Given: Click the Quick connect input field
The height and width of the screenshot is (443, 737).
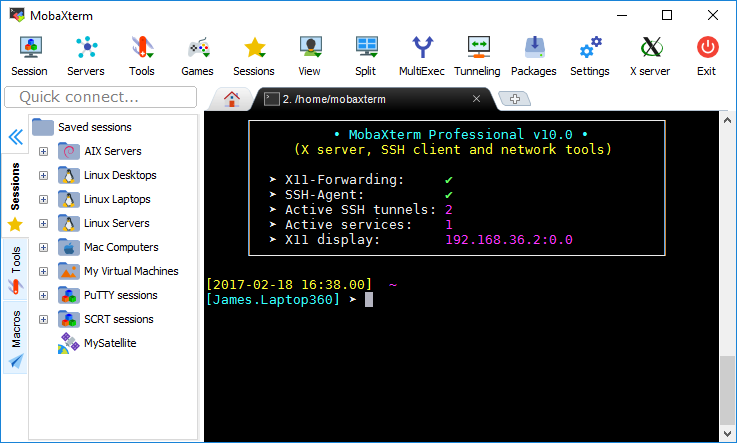Looking at the screenshot, I should pos(101,97).
